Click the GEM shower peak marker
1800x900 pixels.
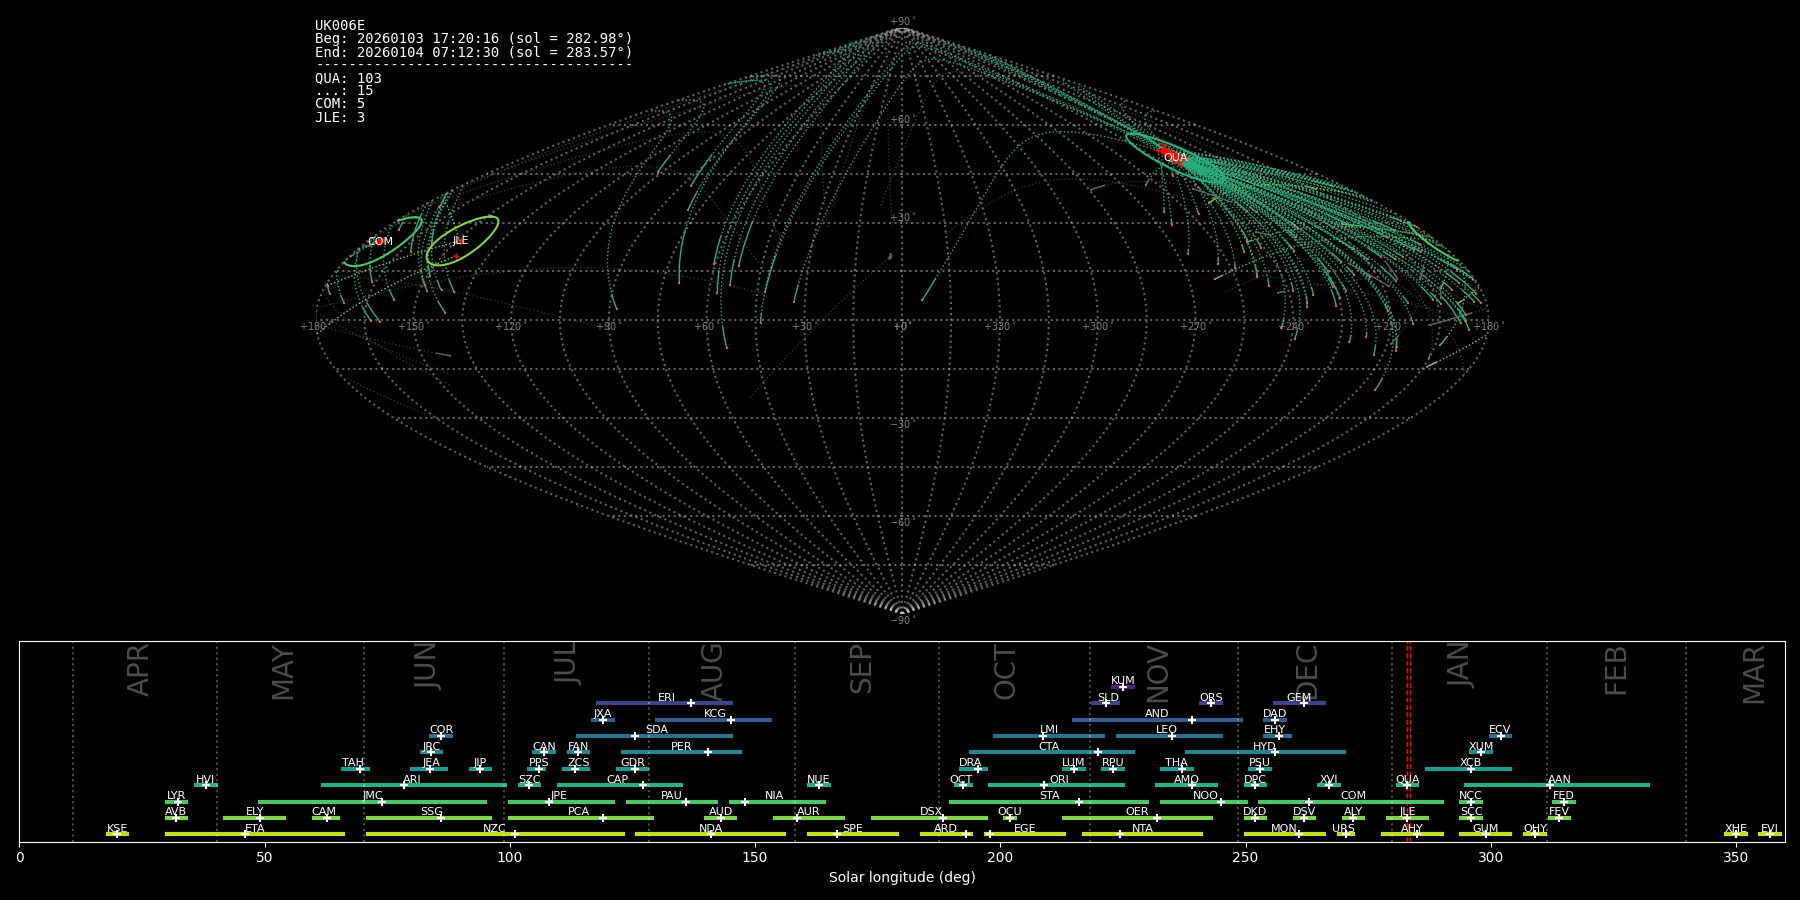tap(1304, 703)
